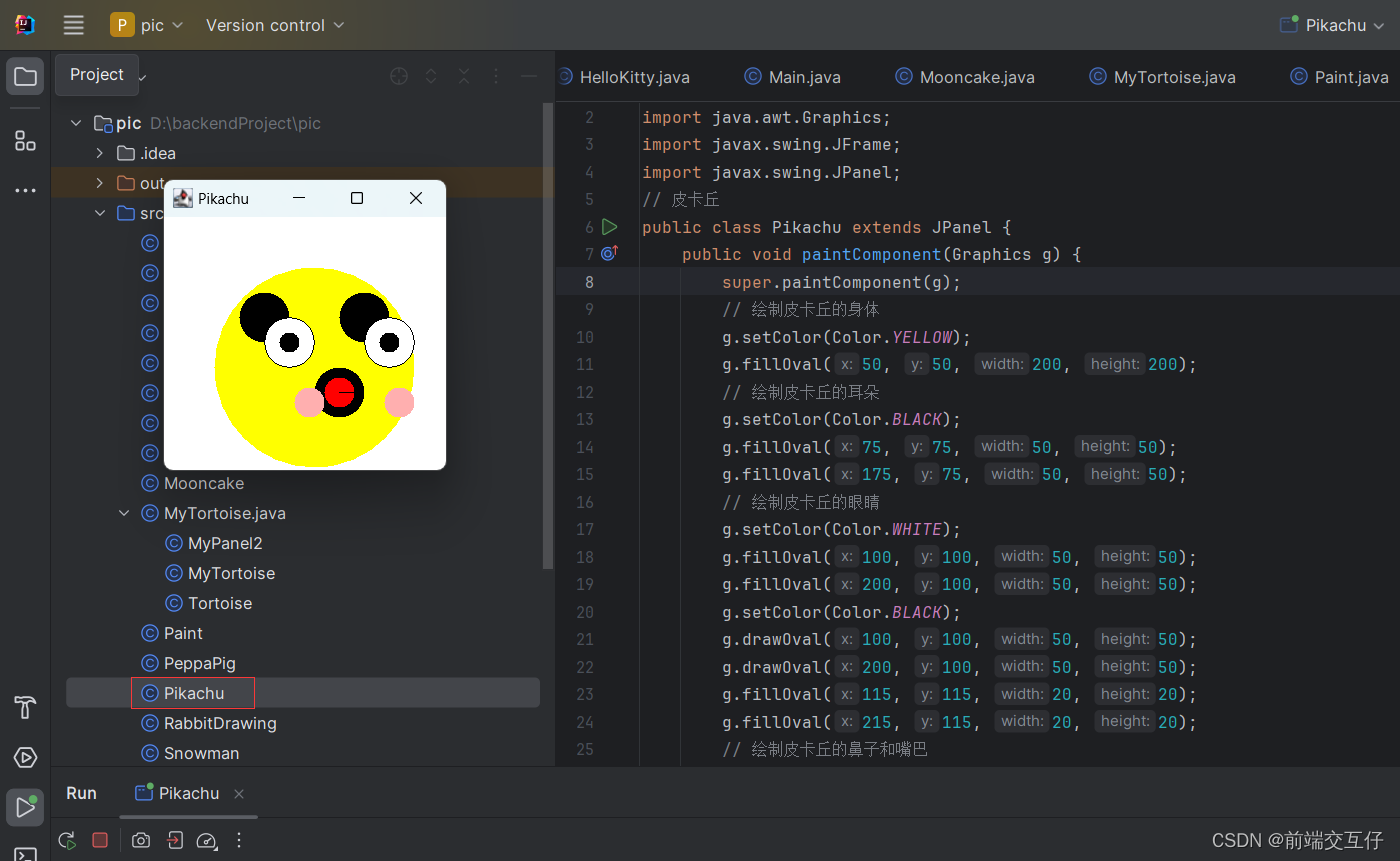This screenshot has height=861, width=1400.
Task: Rerun Pikachu in Run toolbar
Action: (x=68, y=840)
